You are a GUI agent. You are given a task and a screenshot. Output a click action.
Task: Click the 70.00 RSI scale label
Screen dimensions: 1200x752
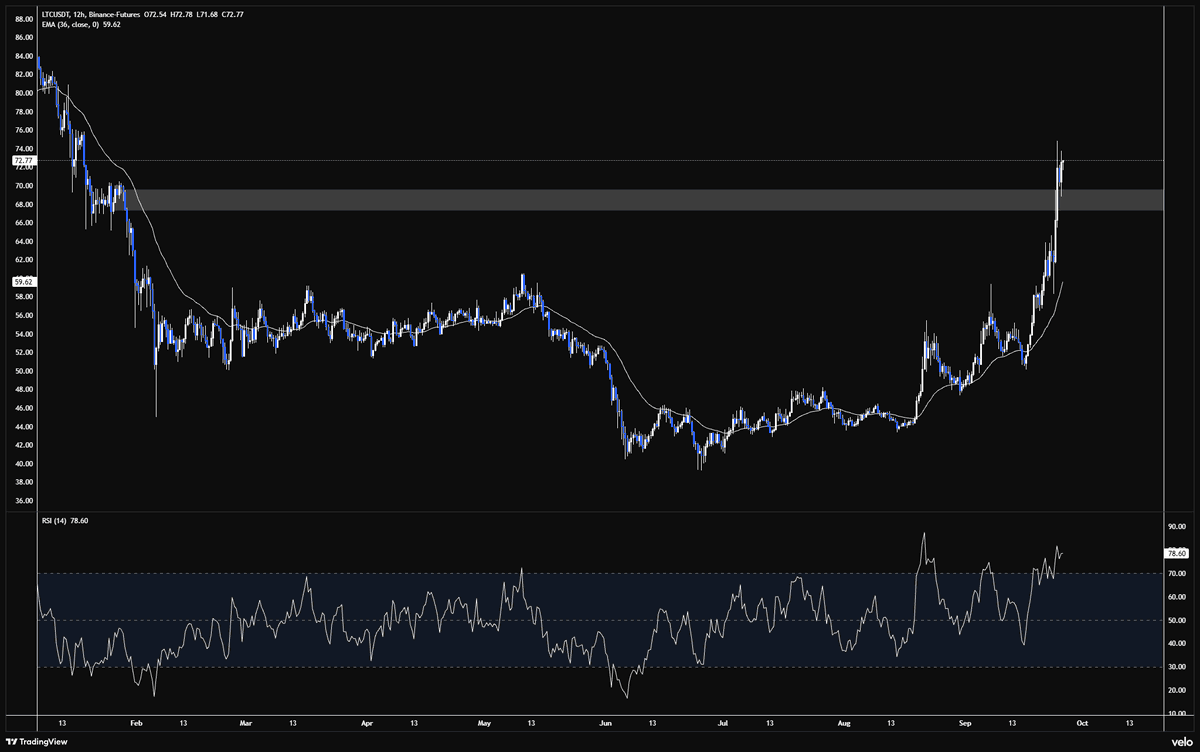[1176, 573]
